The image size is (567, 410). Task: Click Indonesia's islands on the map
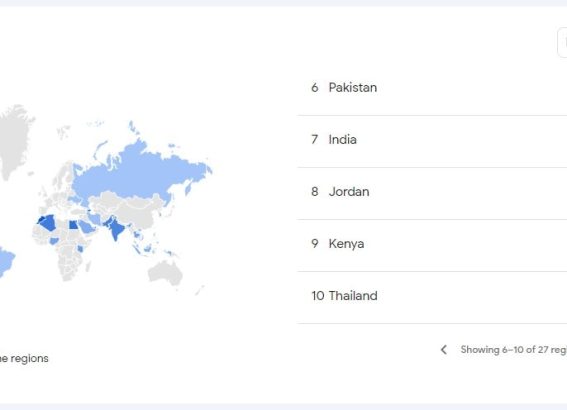coord(146,248)
